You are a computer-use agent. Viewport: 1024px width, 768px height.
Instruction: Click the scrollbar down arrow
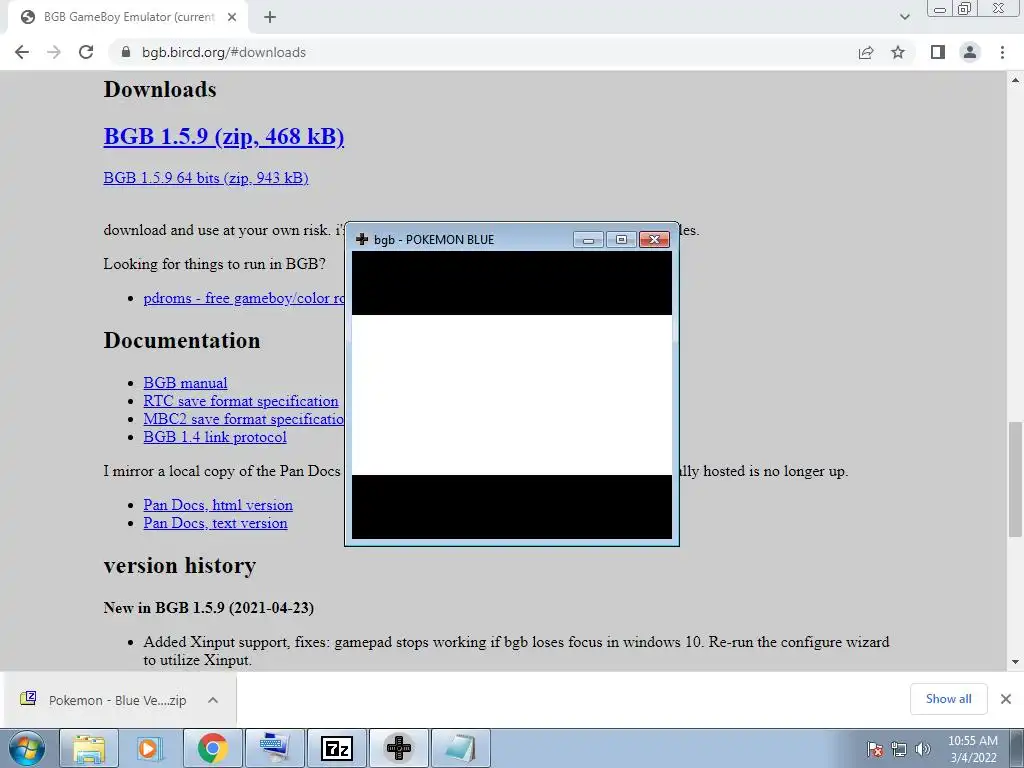tap(1015, 662)
